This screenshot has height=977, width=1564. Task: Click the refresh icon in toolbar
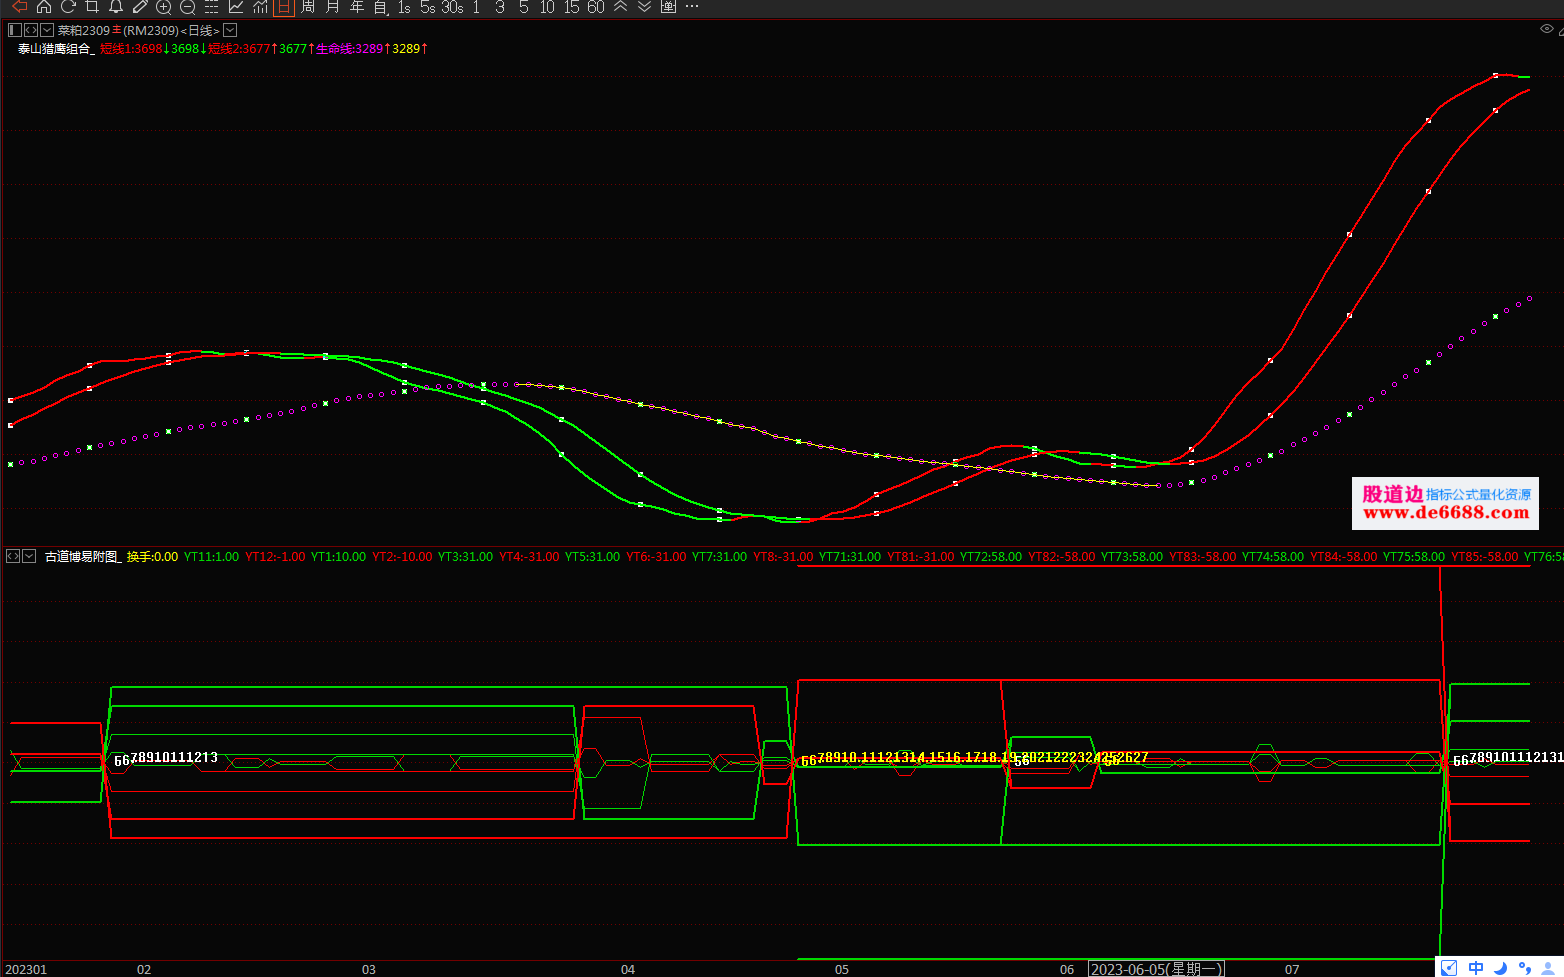68,6
